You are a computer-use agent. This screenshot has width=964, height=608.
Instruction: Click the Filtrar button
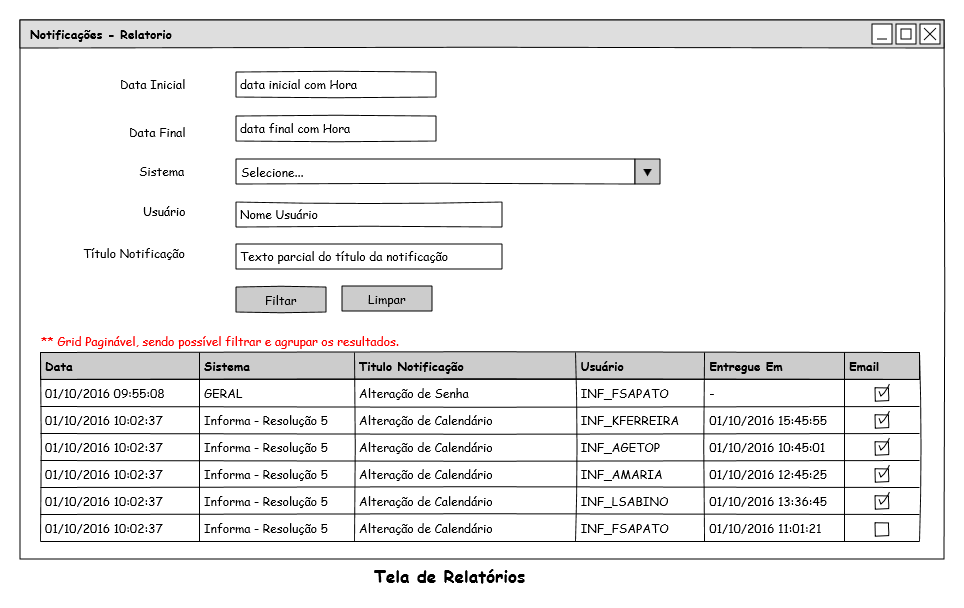point(280,300)
